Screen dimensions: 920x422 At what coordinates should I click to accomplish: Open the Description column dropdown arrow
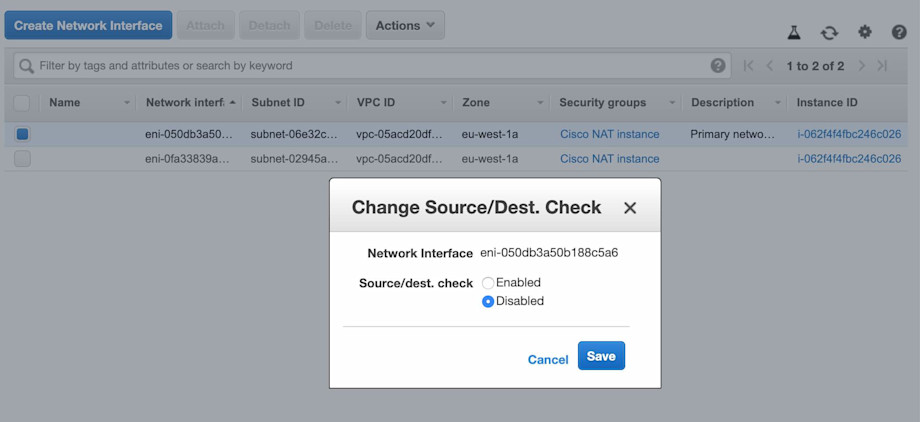777,103
